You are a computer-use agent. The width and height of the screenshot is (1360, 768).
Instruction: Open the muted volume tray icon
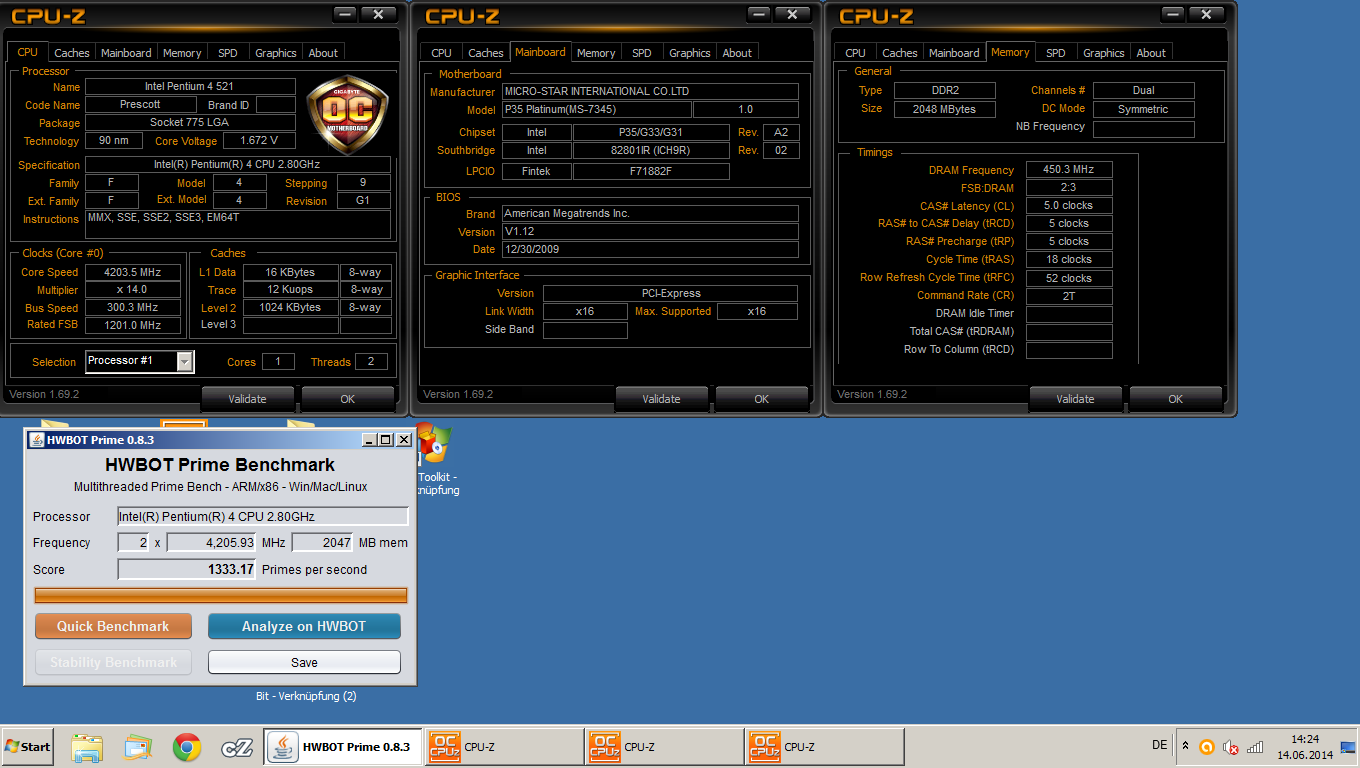click(1231, 747)
